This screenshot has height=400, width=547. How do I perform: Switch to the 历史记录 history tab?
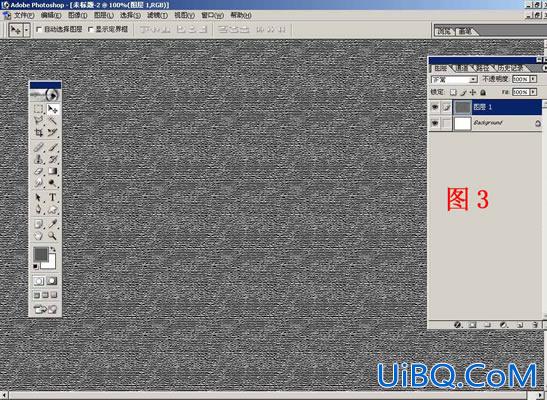(x=510, y=68)
